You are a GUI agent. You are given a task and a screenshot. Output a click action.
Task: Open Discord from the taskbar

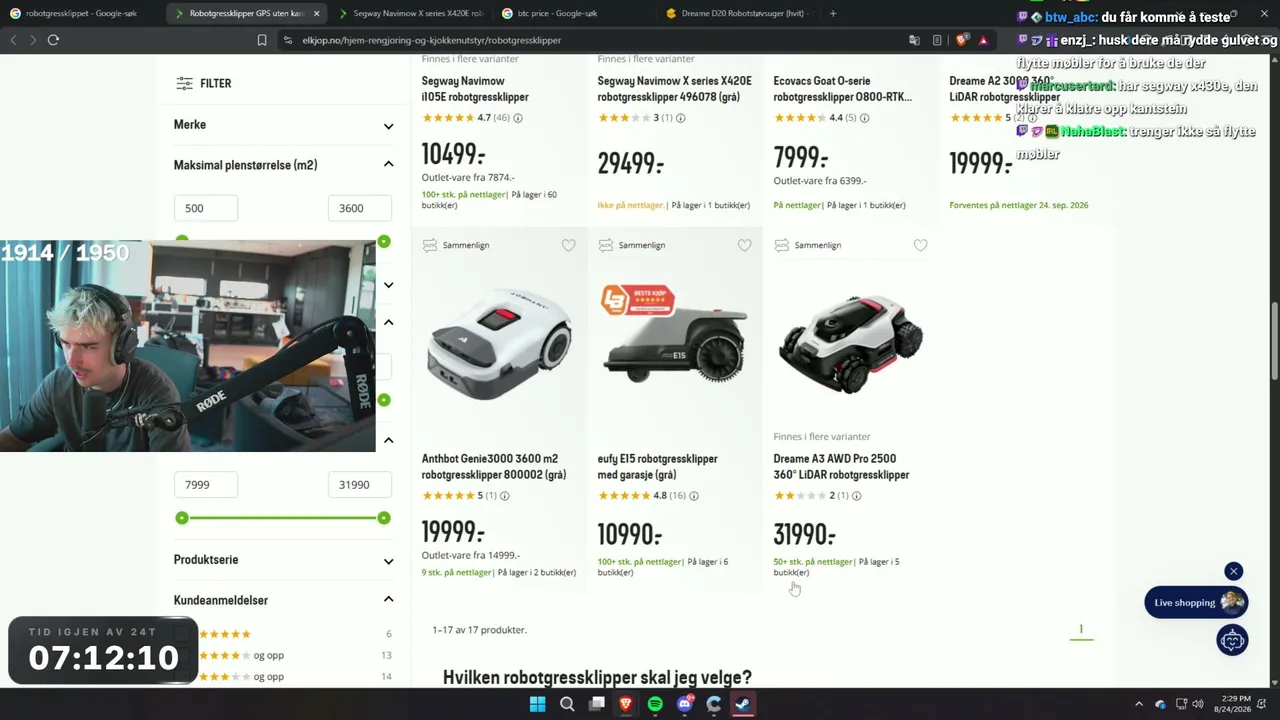685,704
